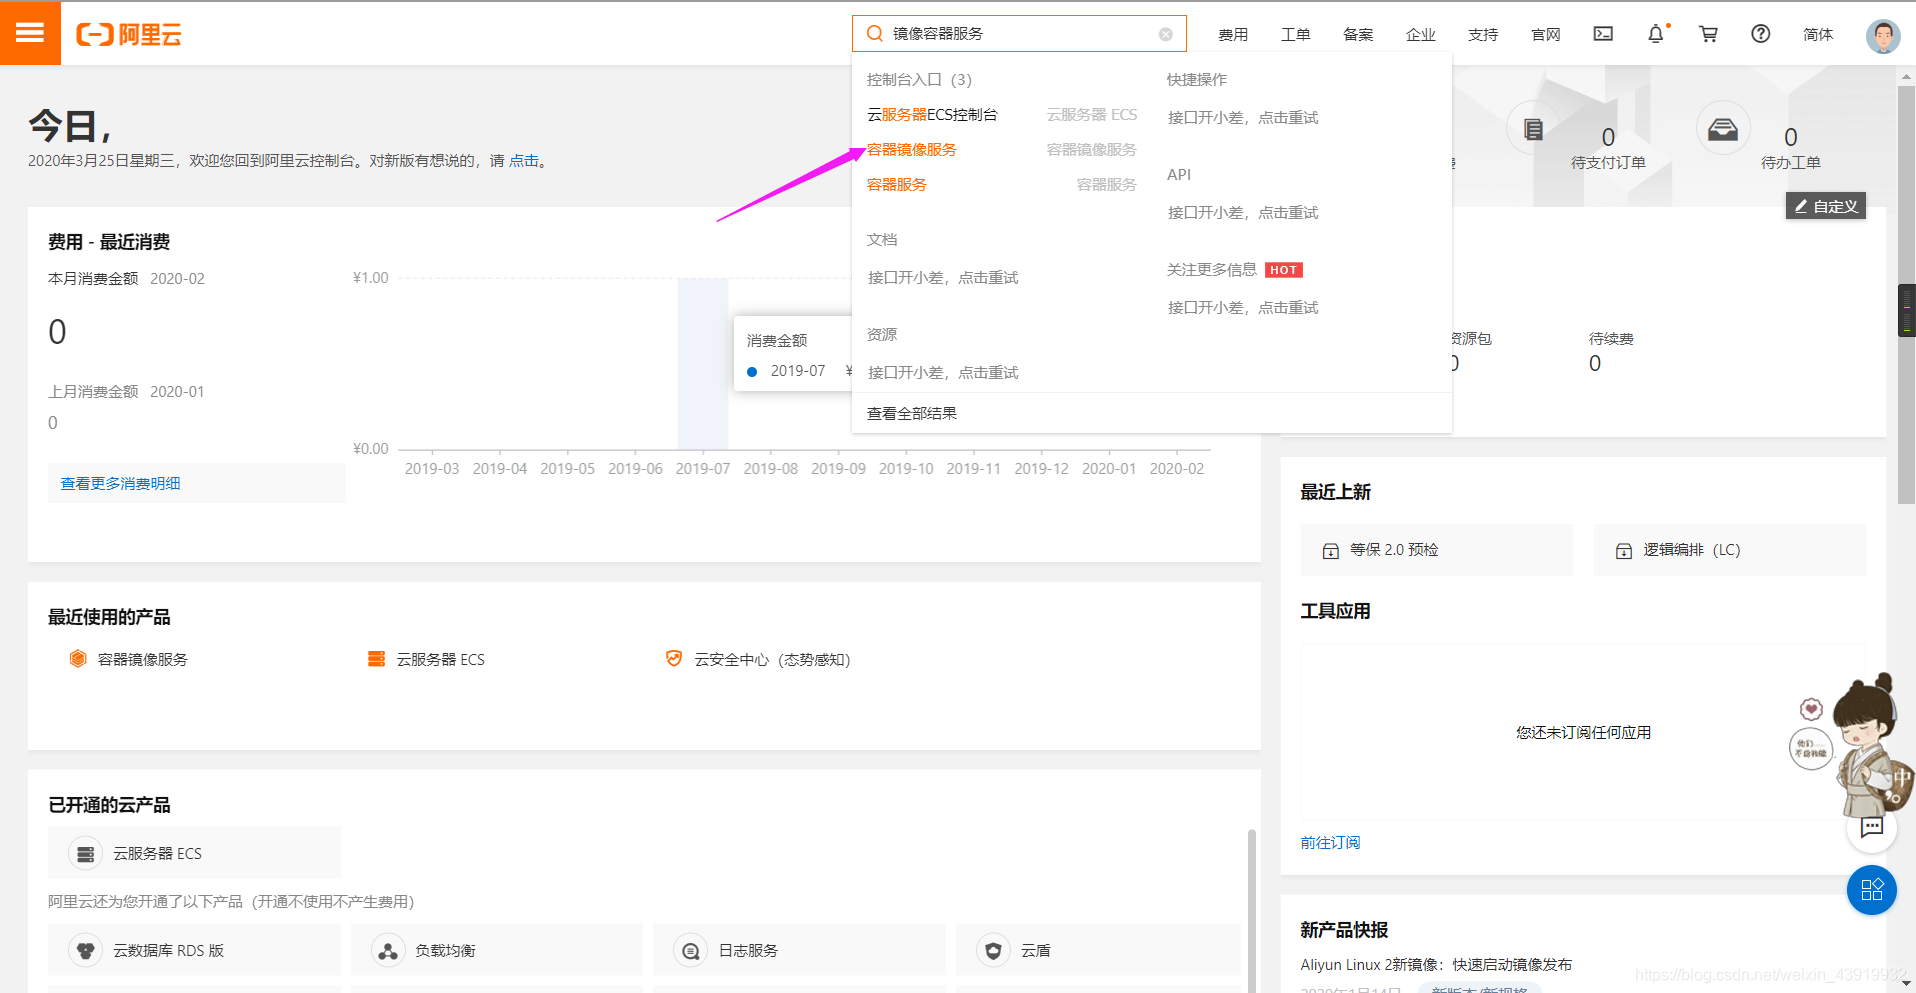Screen dimensions: 1916x993
Task: Click the 2019-07 highlighted chart column
Action: point(703,364)
